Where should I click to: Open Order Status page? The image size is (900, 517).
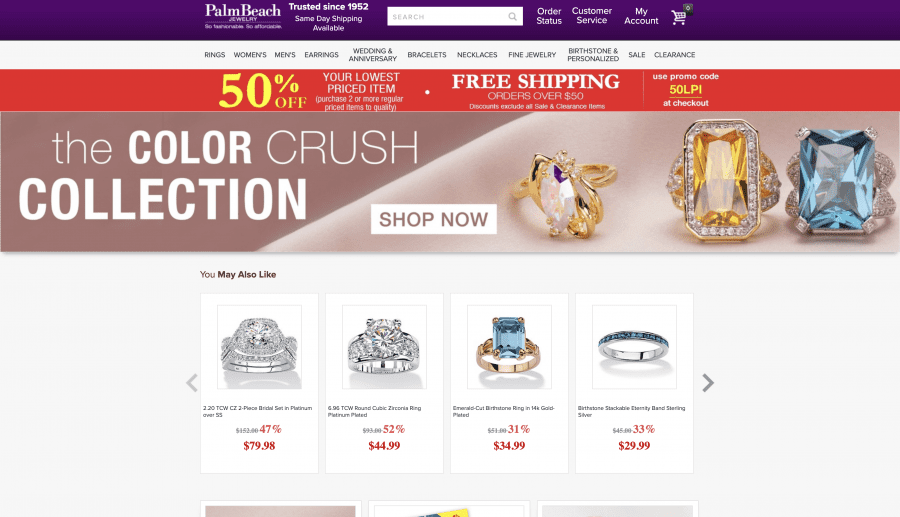click(x=549, y=16)
